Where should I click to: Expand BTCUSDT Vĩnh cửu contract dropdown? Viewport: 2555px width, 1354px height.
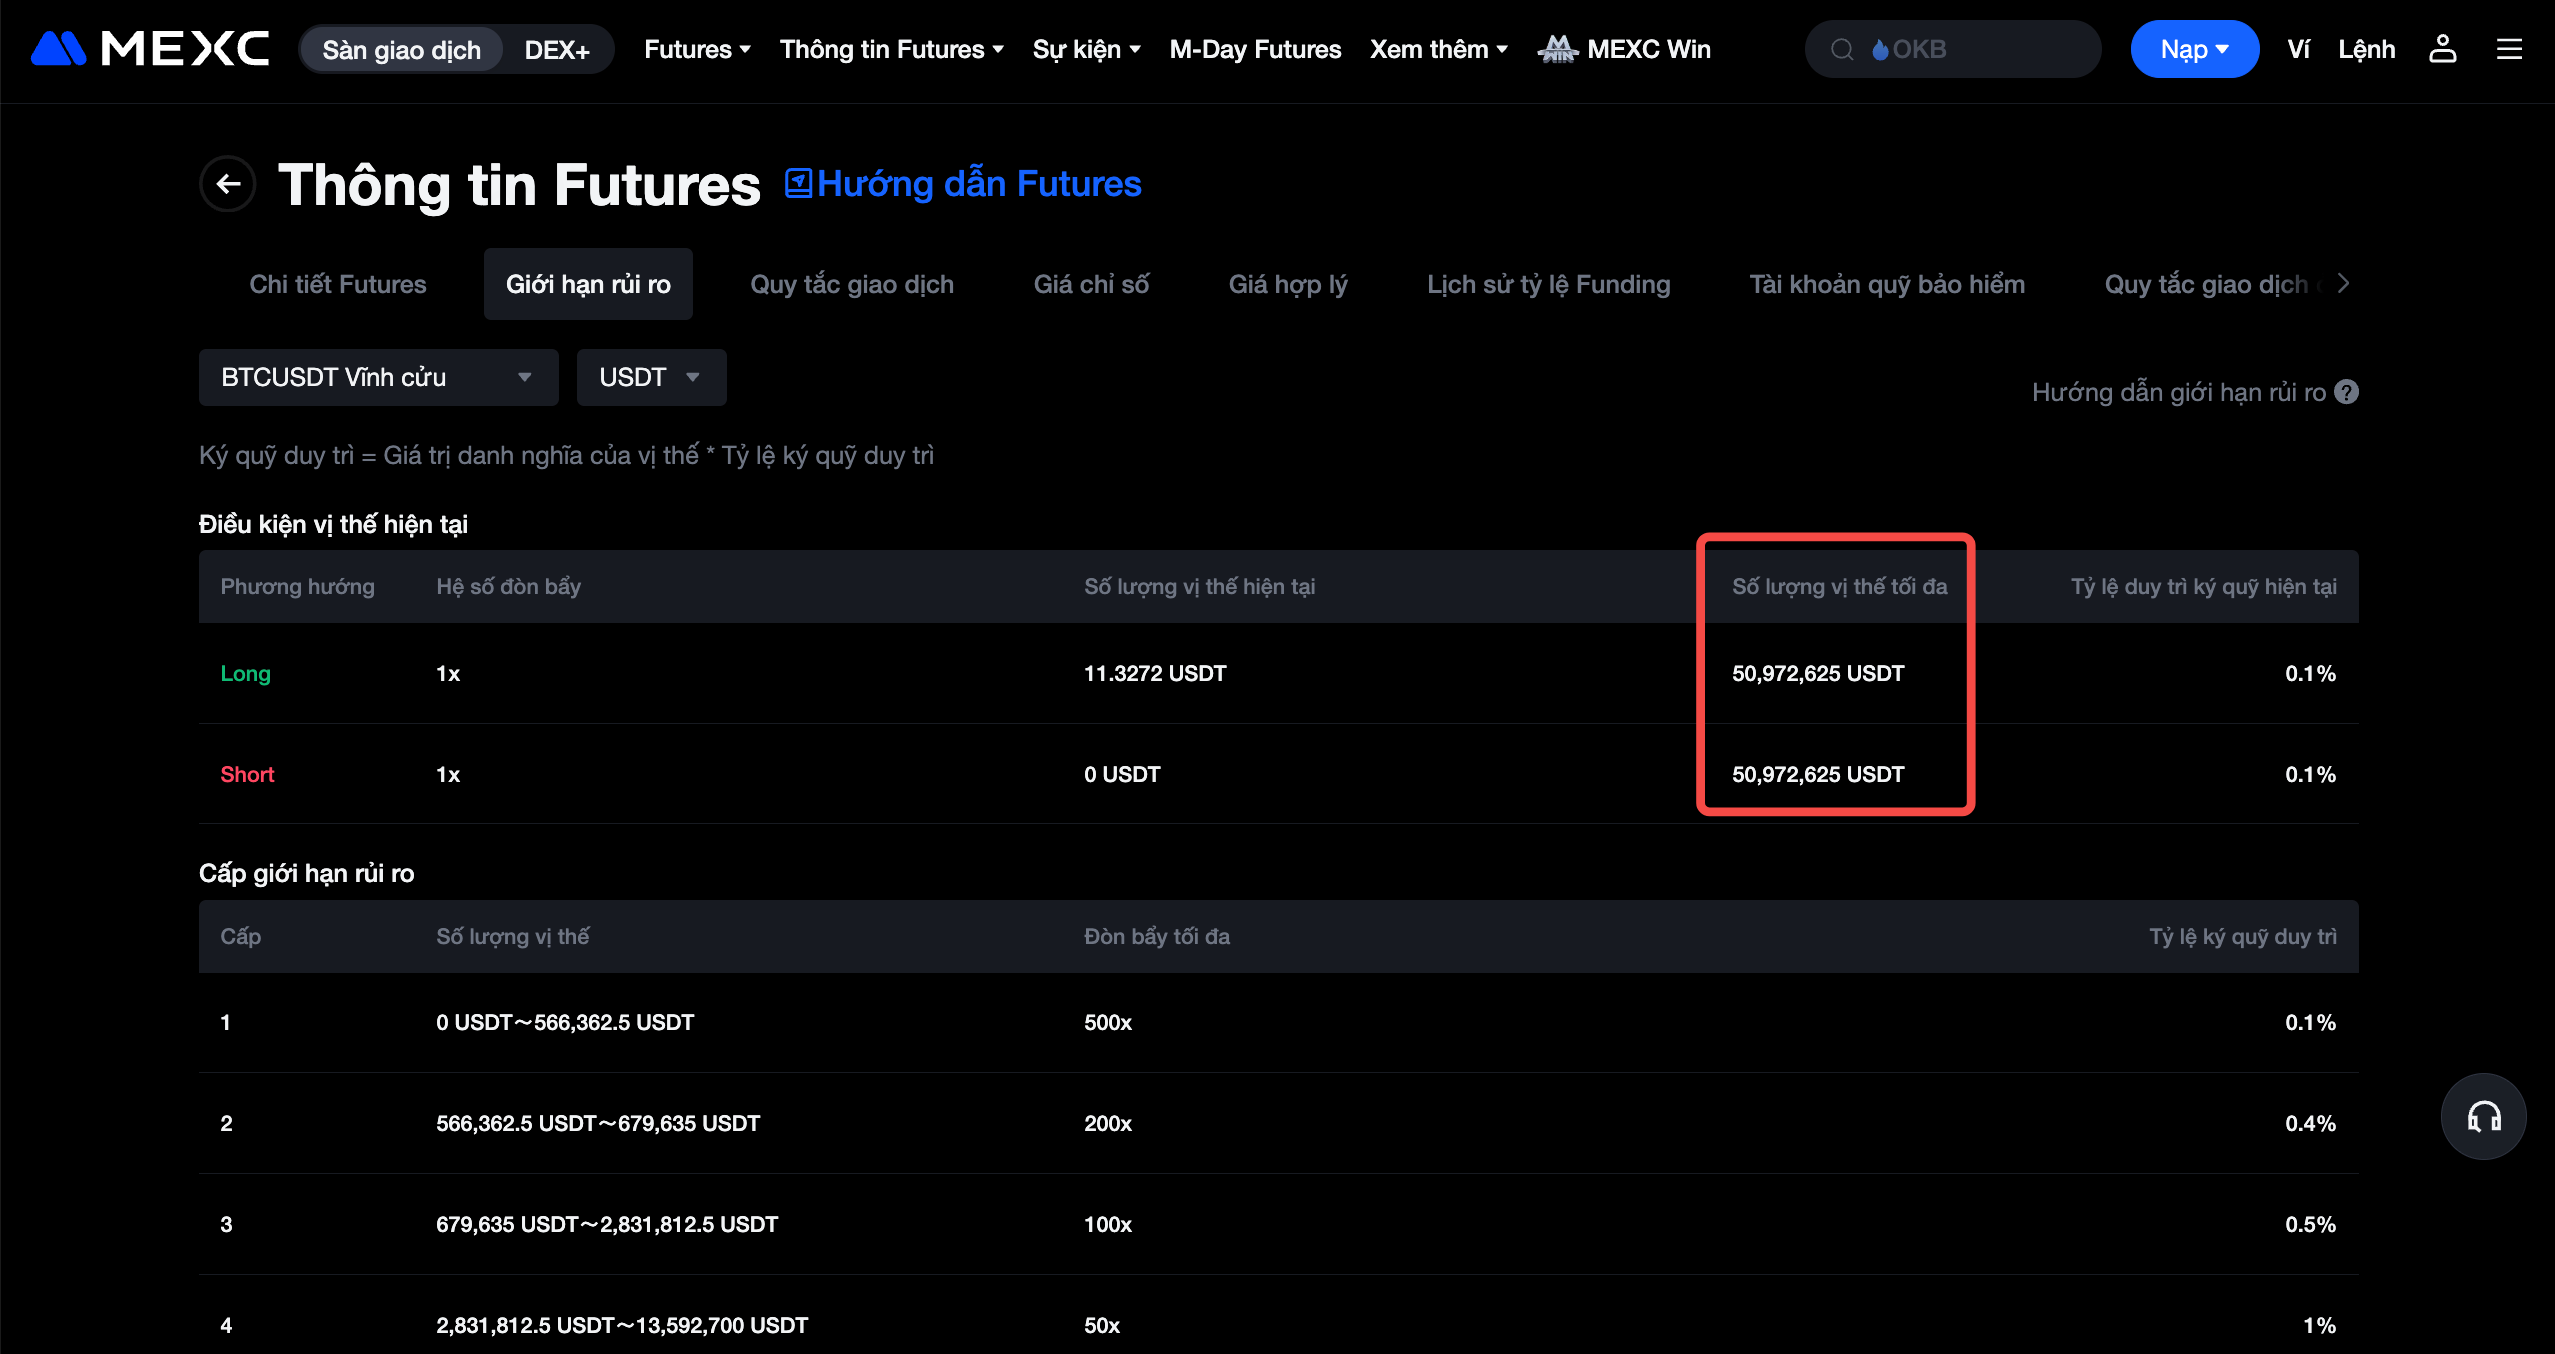coord(377,377)
